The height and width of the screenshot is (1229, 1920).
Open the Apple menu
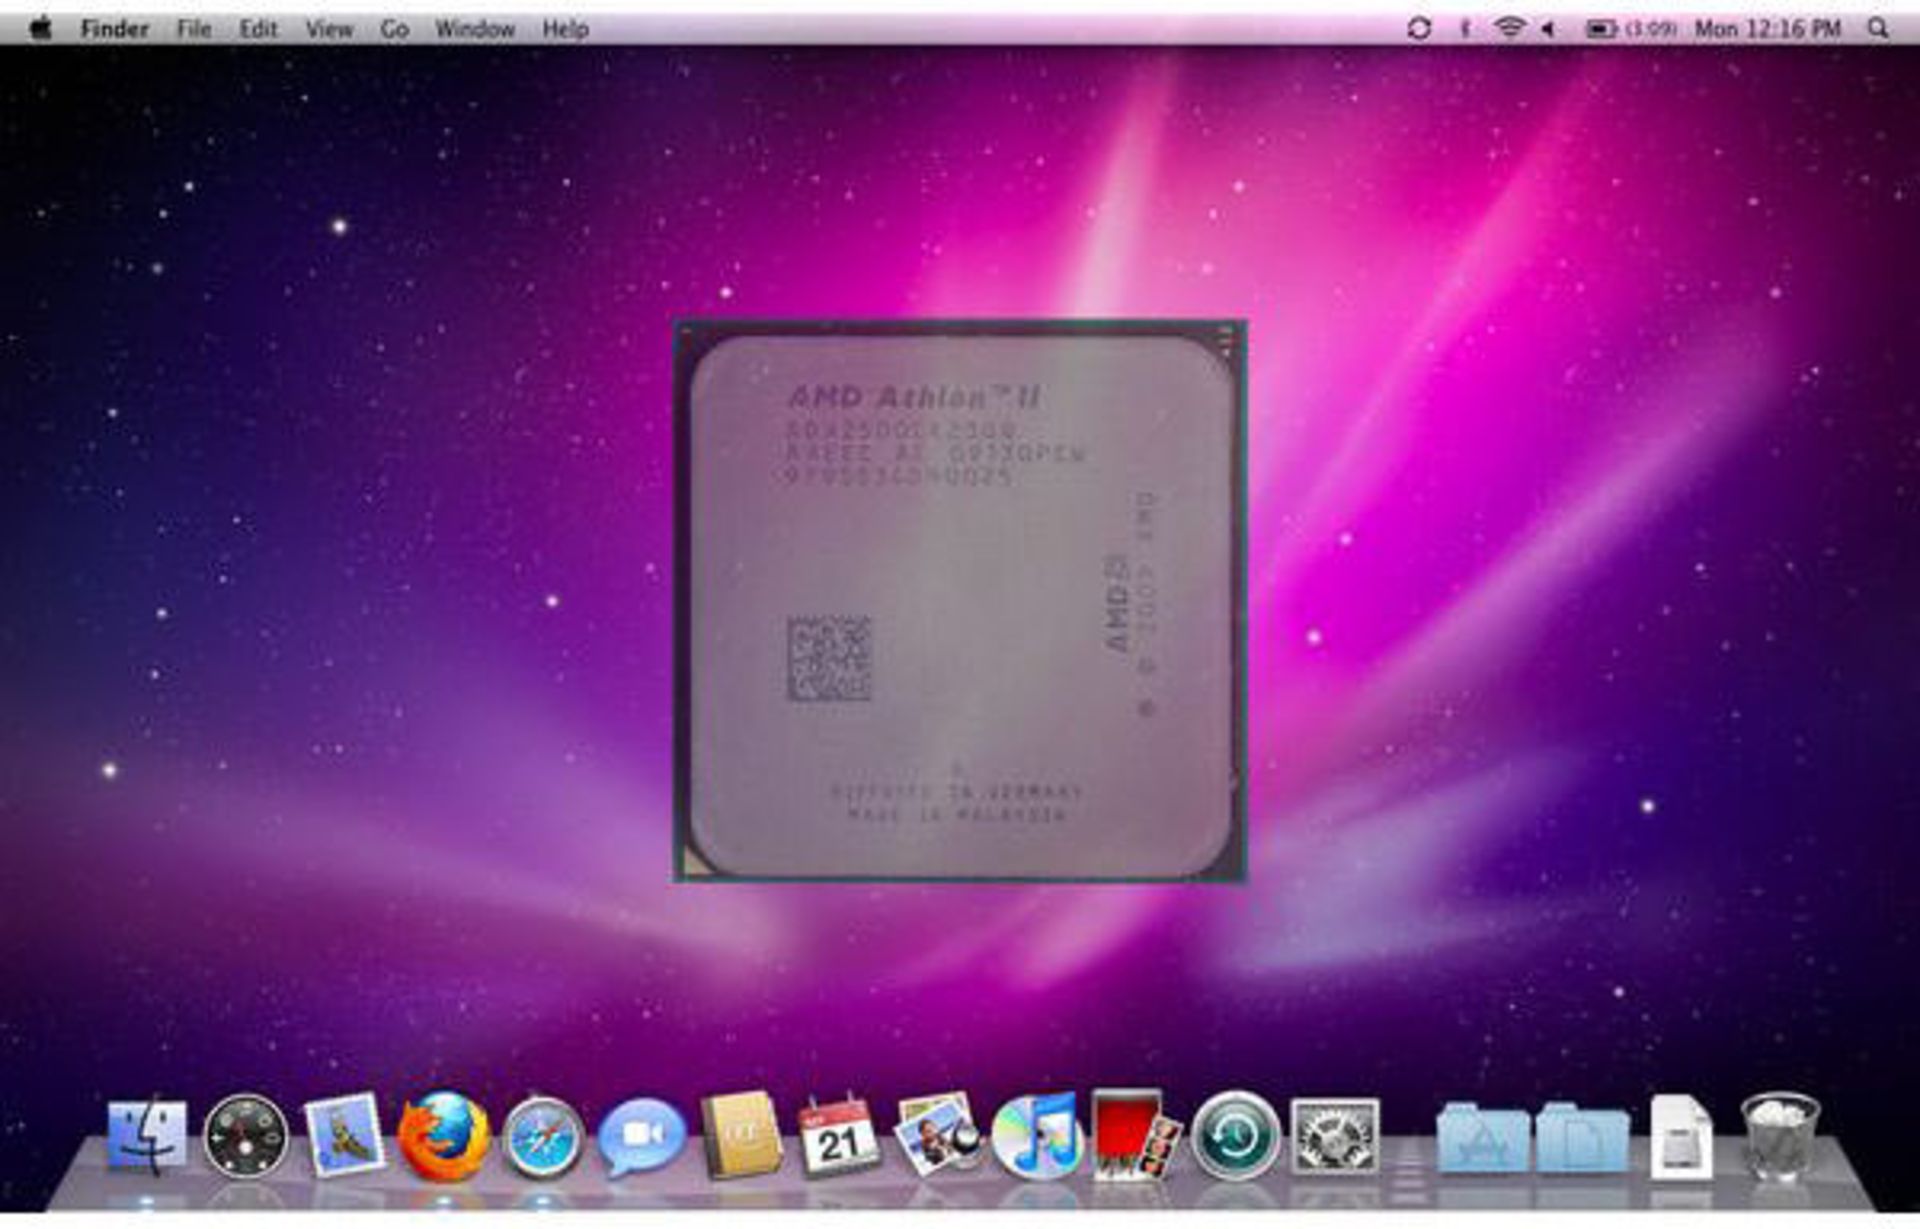[40, 28]
